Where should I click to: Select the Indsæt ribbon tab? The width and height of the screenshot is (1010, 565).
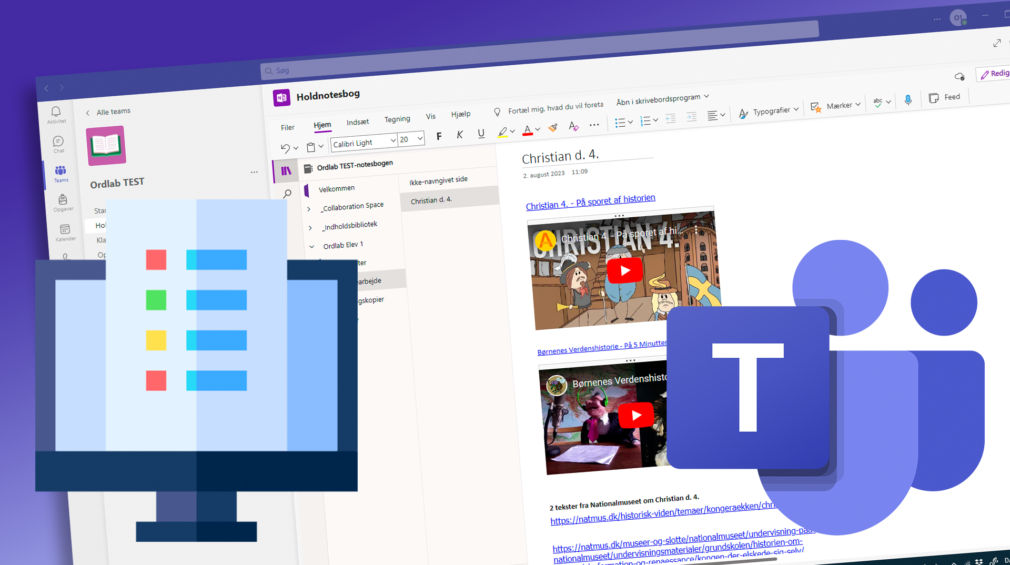[x=357, y=122]
